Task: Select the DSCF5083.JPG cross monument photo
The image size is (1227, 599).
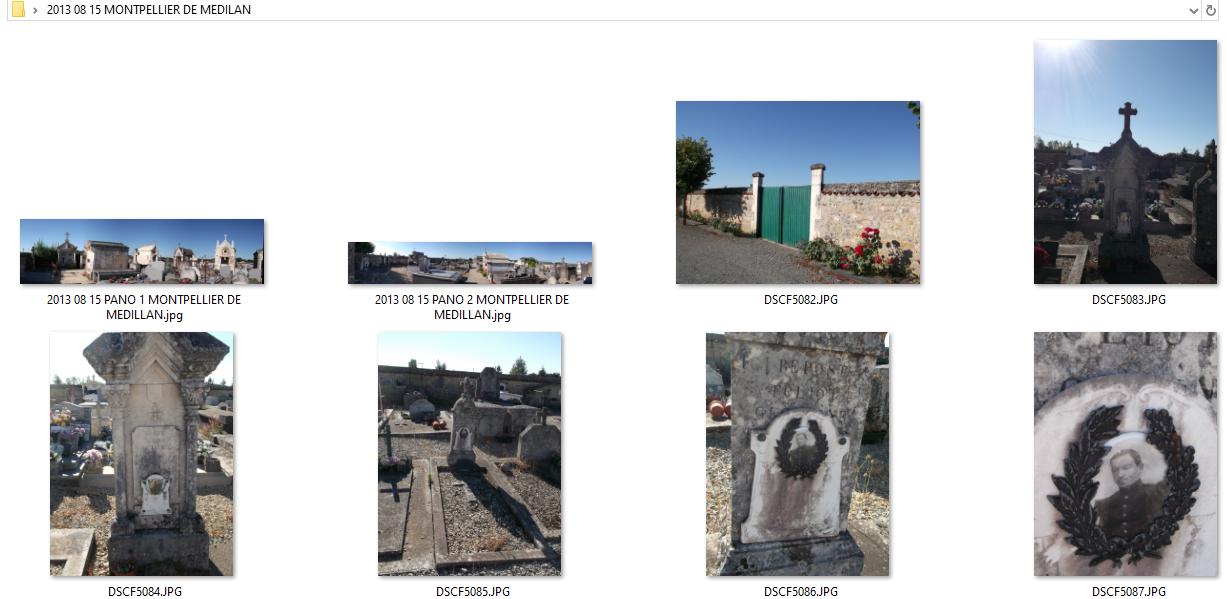Action: (x=1126, y=162)
